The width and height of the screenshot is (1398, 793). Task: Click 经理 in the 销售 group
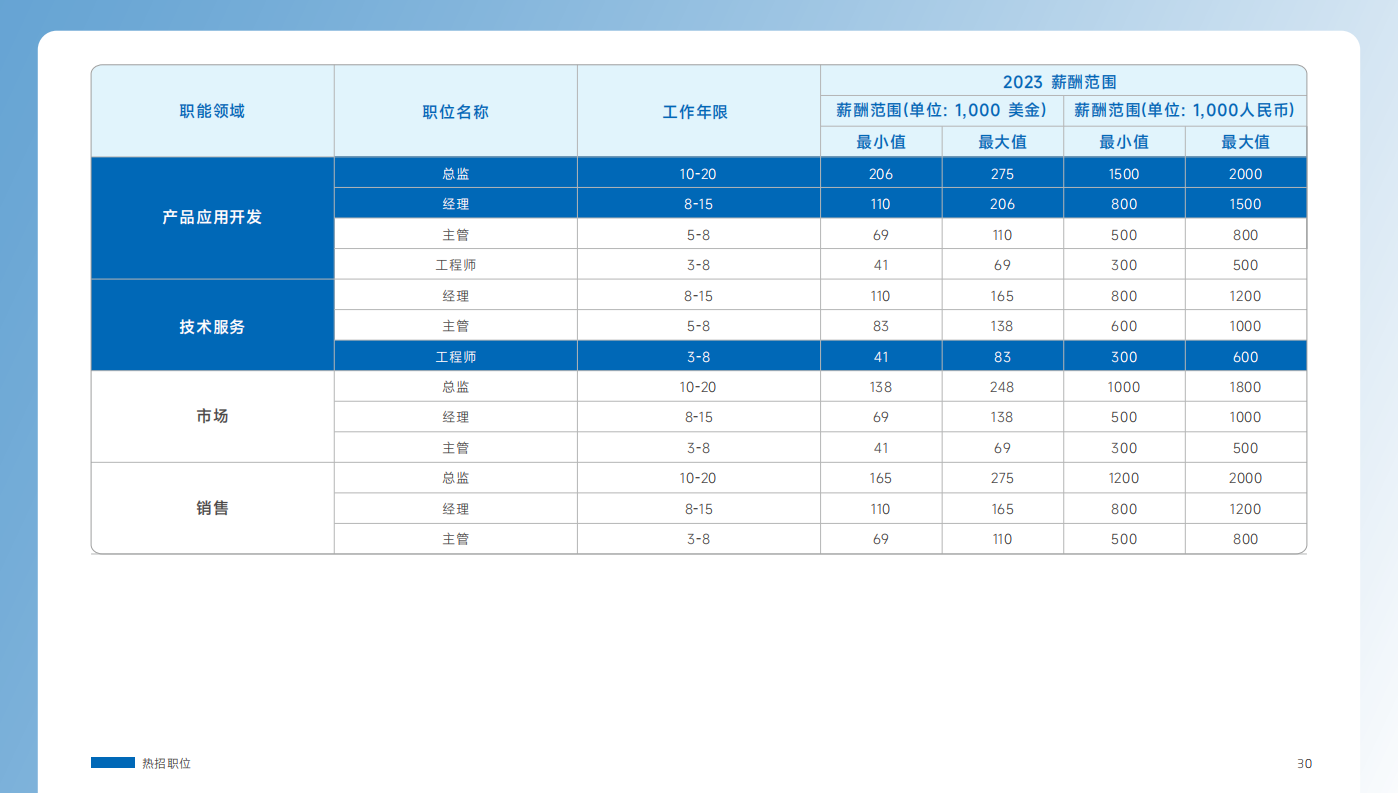(456, 508)
